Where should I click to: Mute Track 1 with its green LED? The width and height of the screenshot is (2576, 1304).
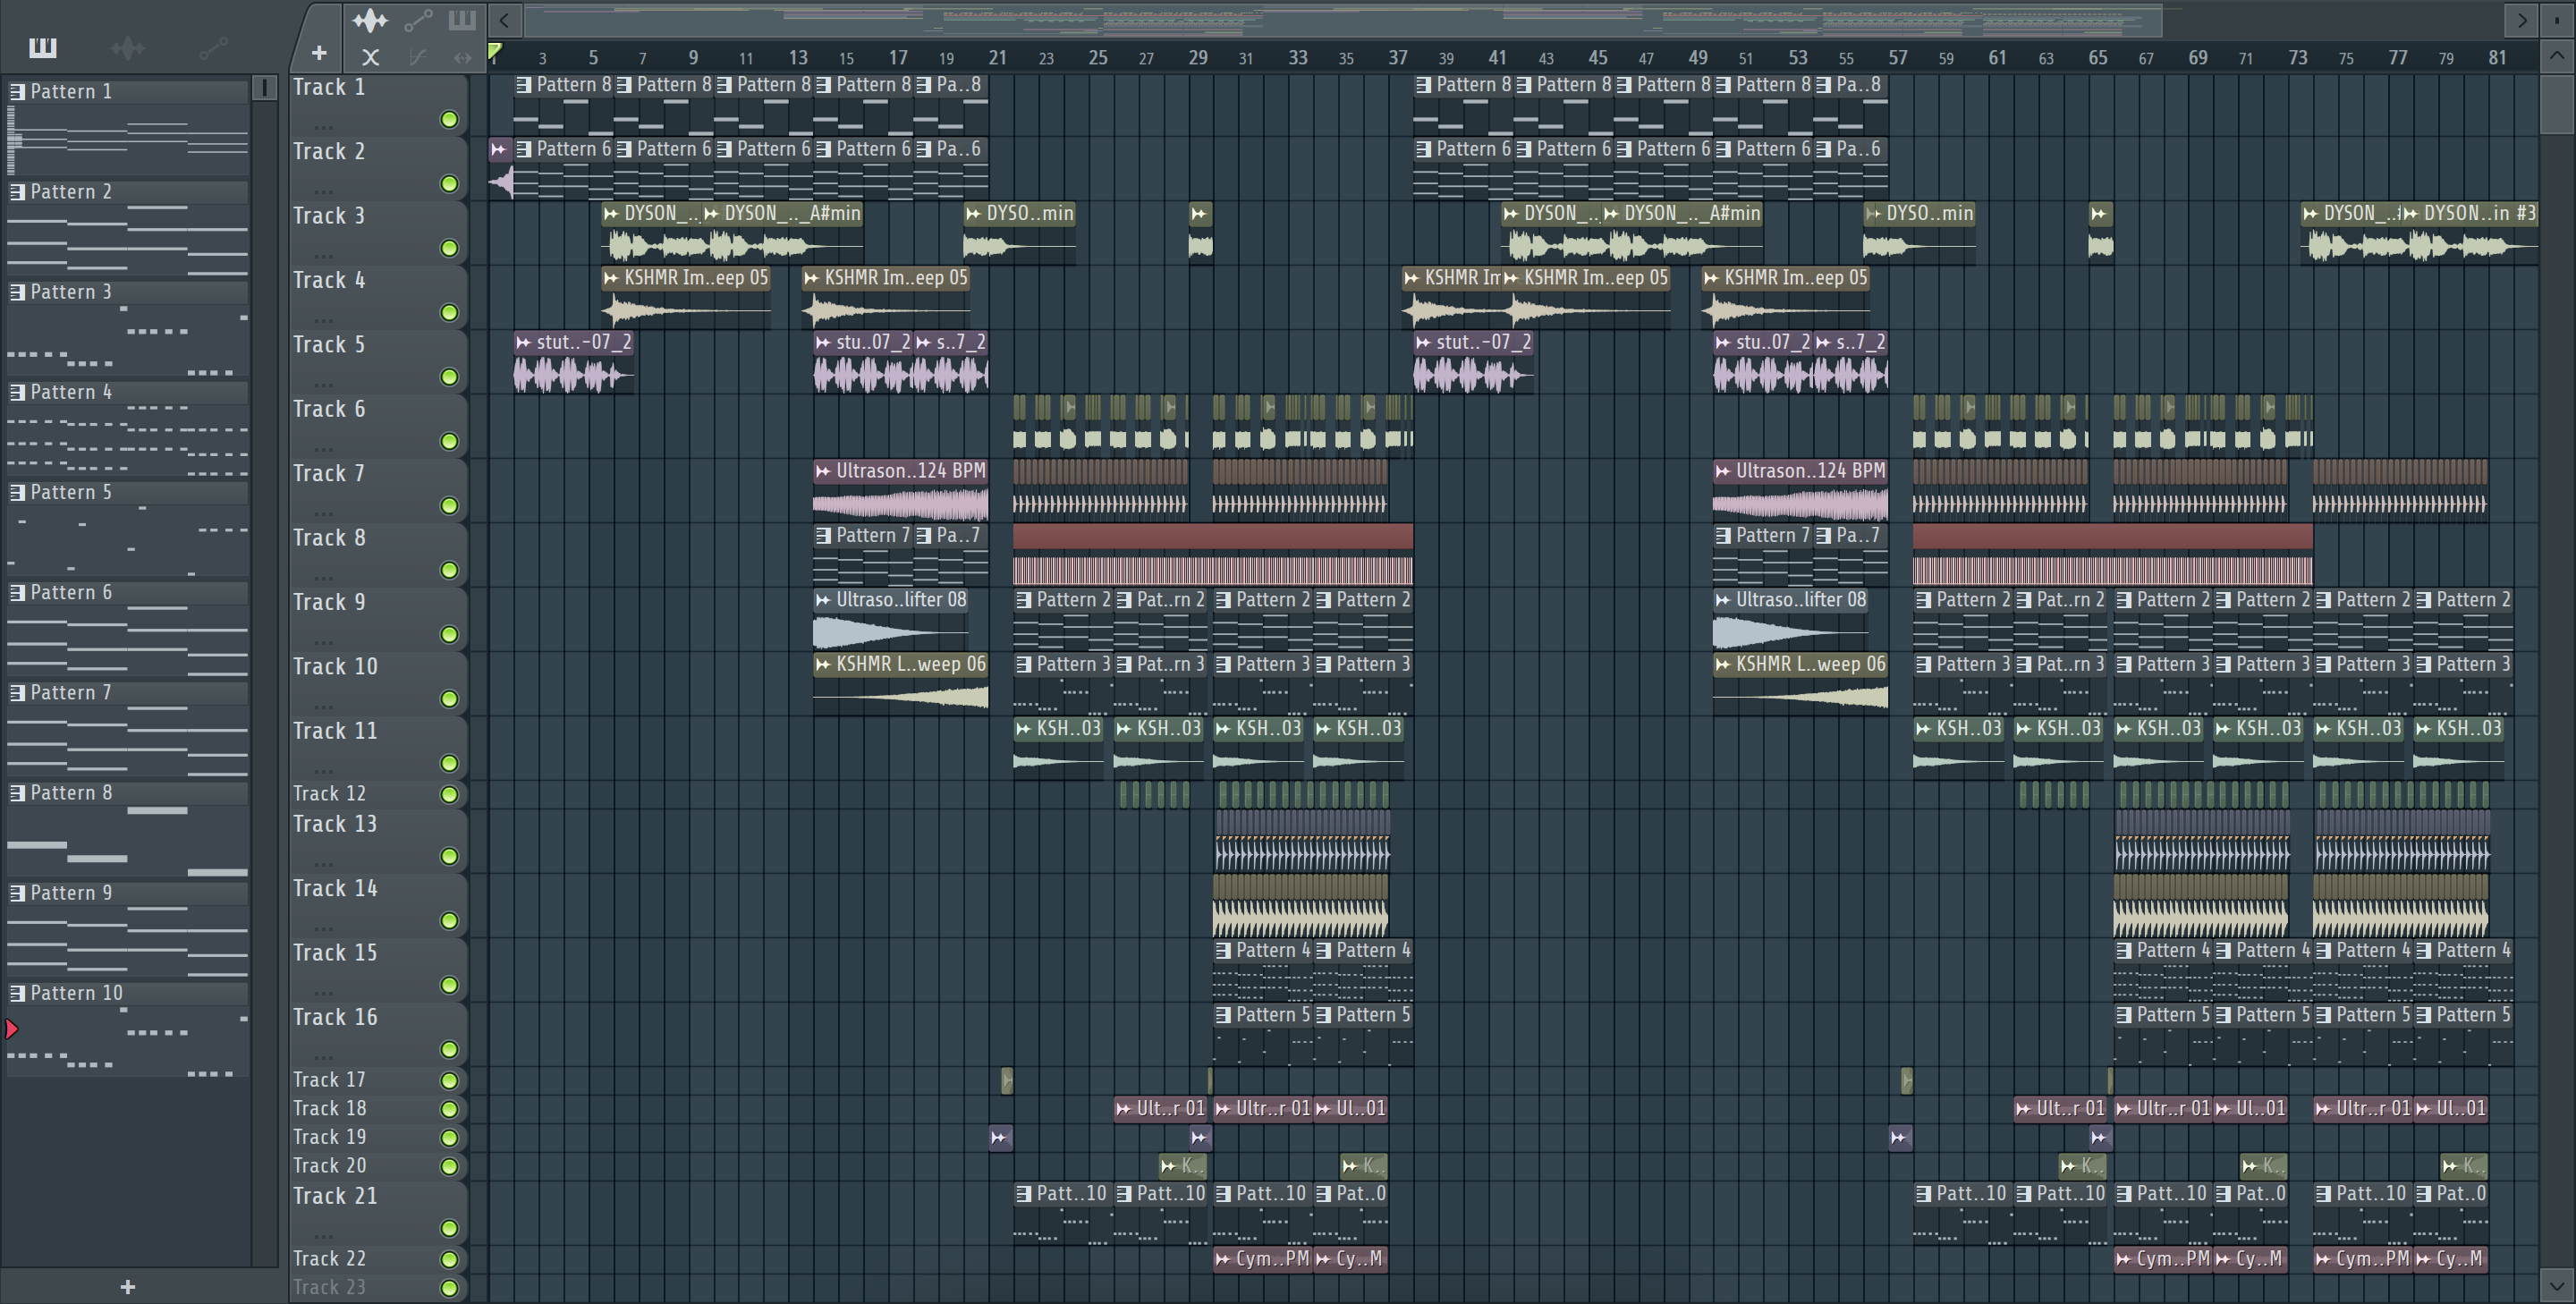tap(450, 120)
